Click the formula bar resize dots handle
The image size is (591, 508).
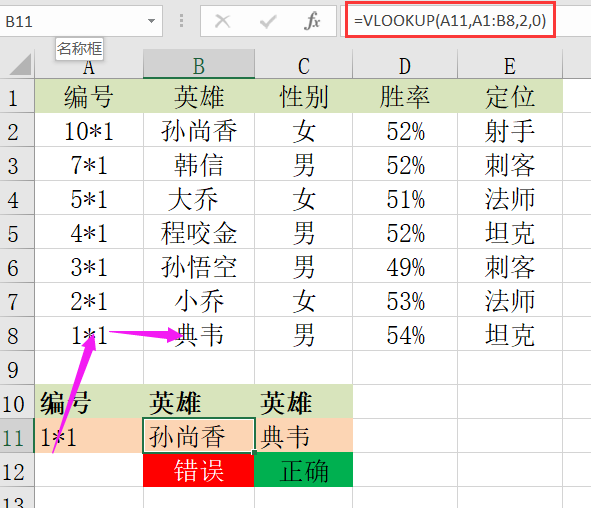coord(181,21)
